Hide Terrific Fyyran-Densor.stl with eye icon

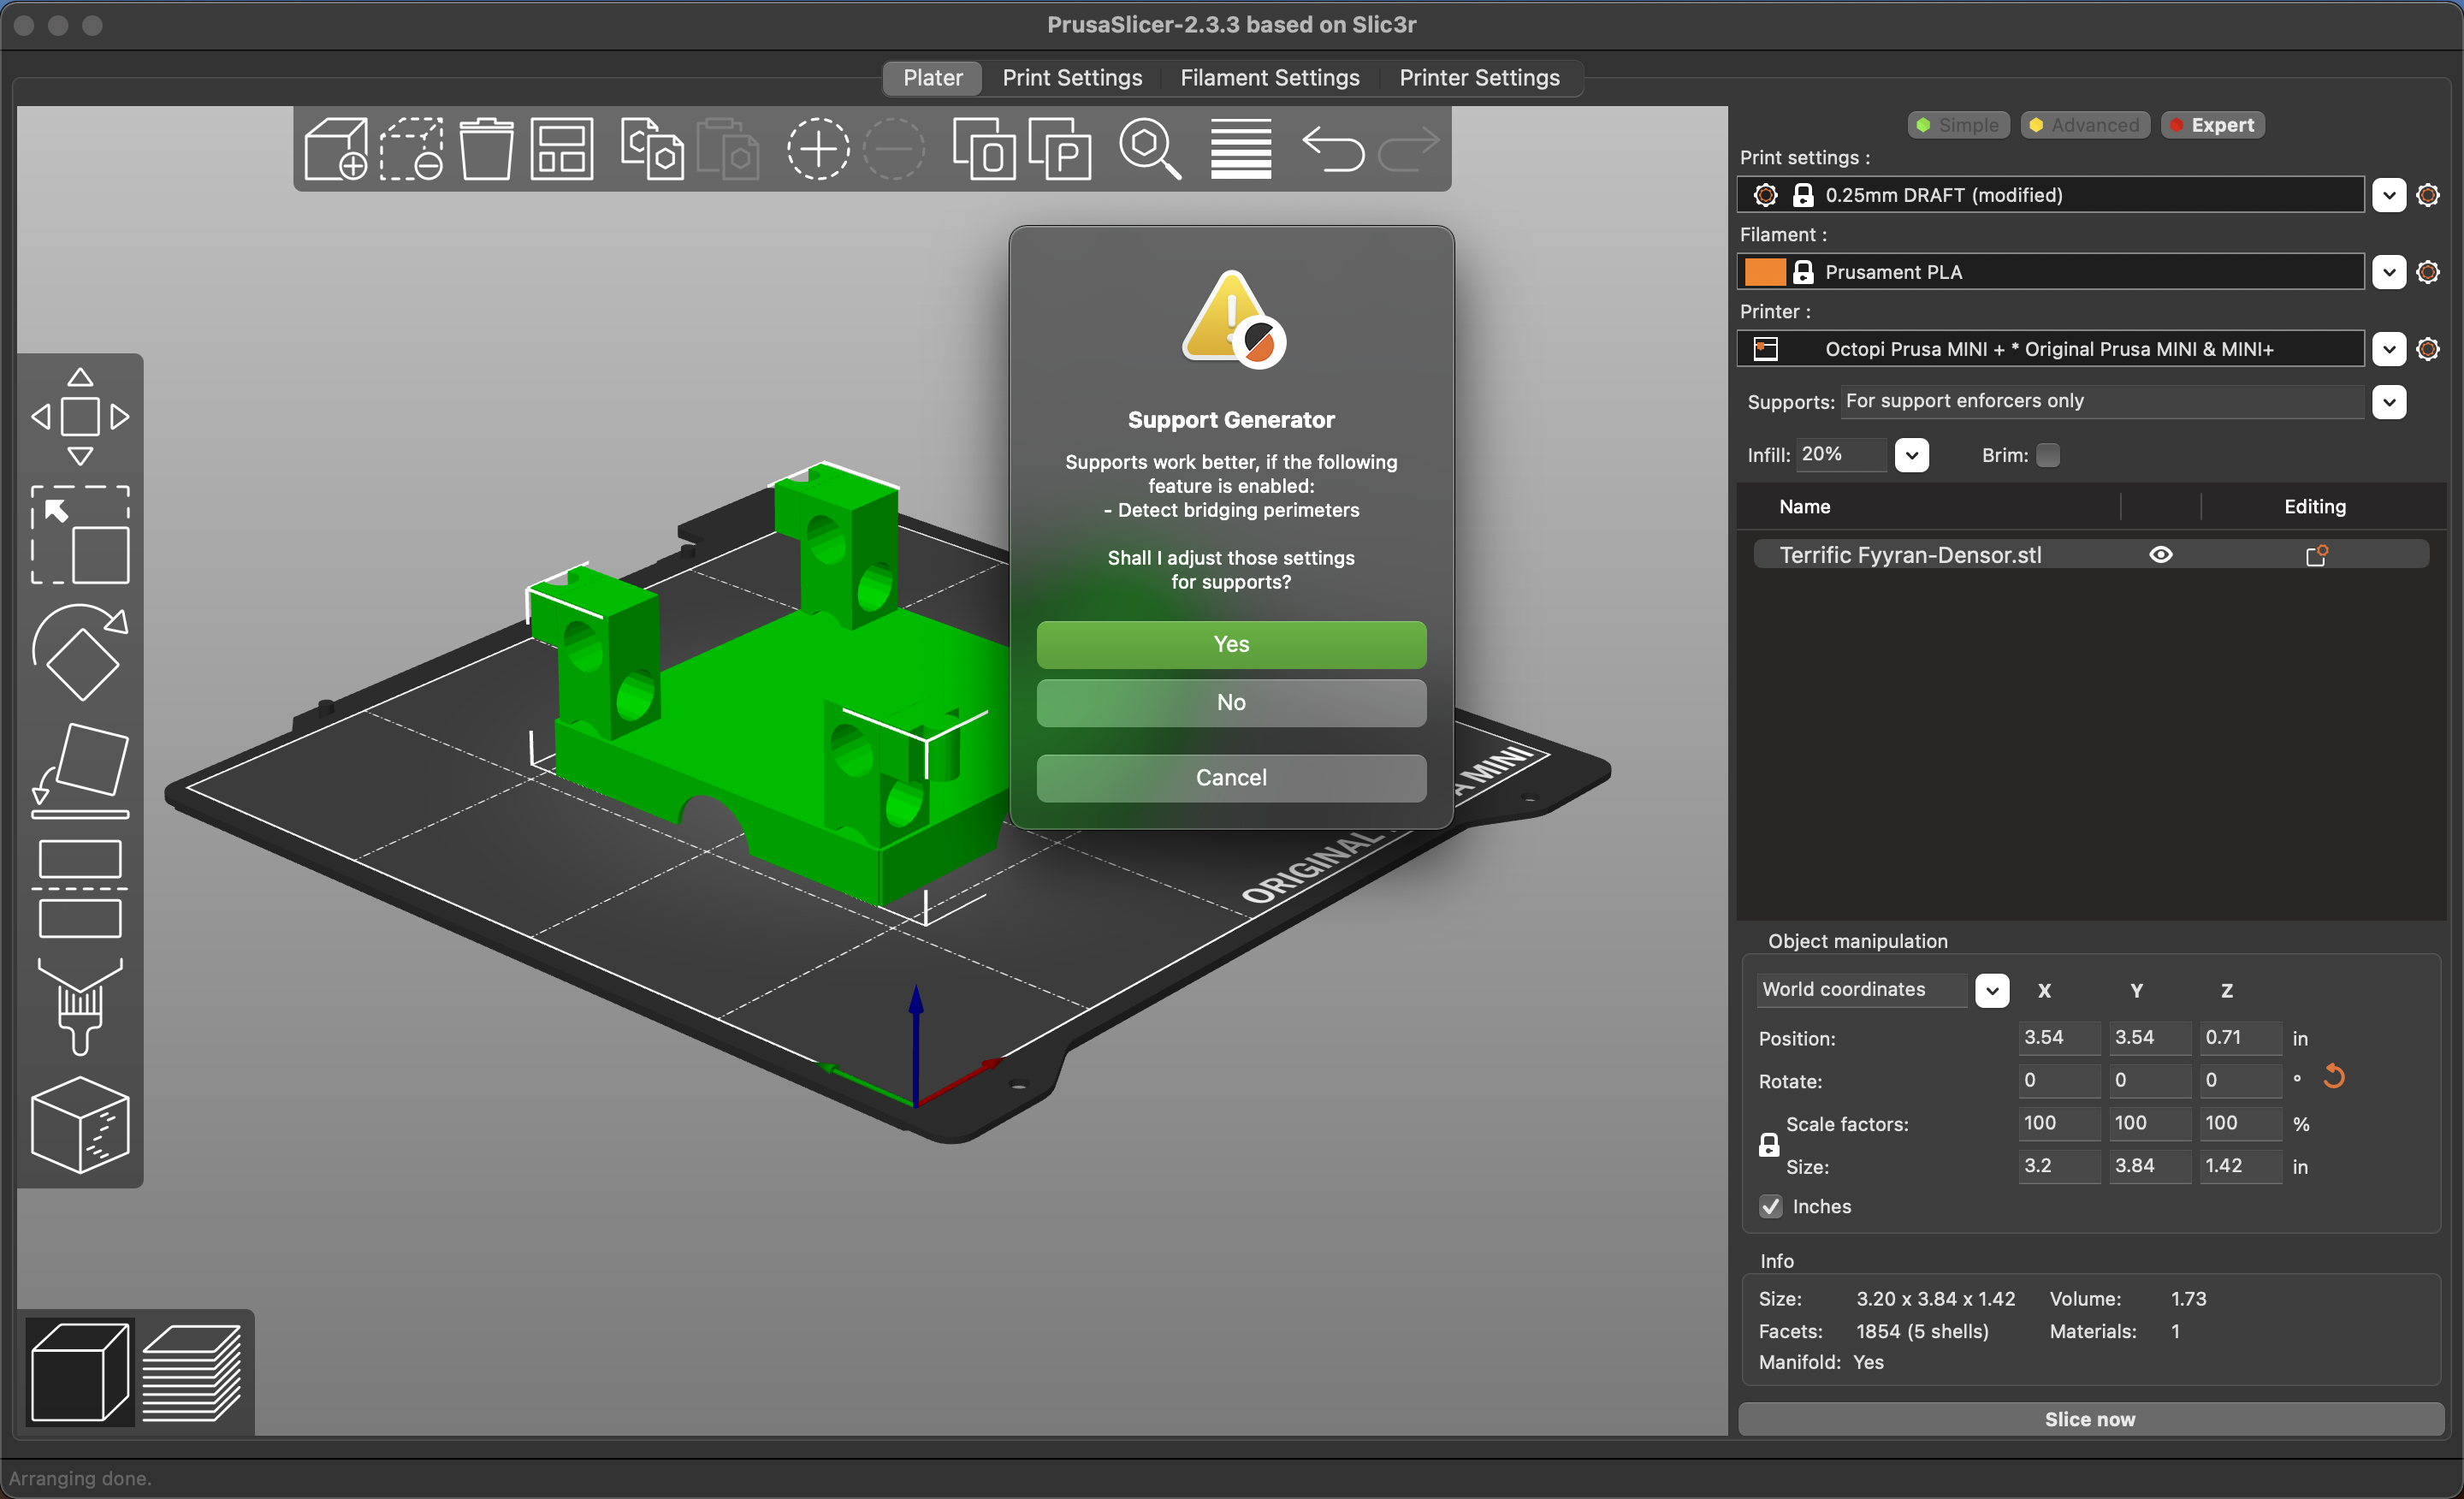tap(2160, 555)
